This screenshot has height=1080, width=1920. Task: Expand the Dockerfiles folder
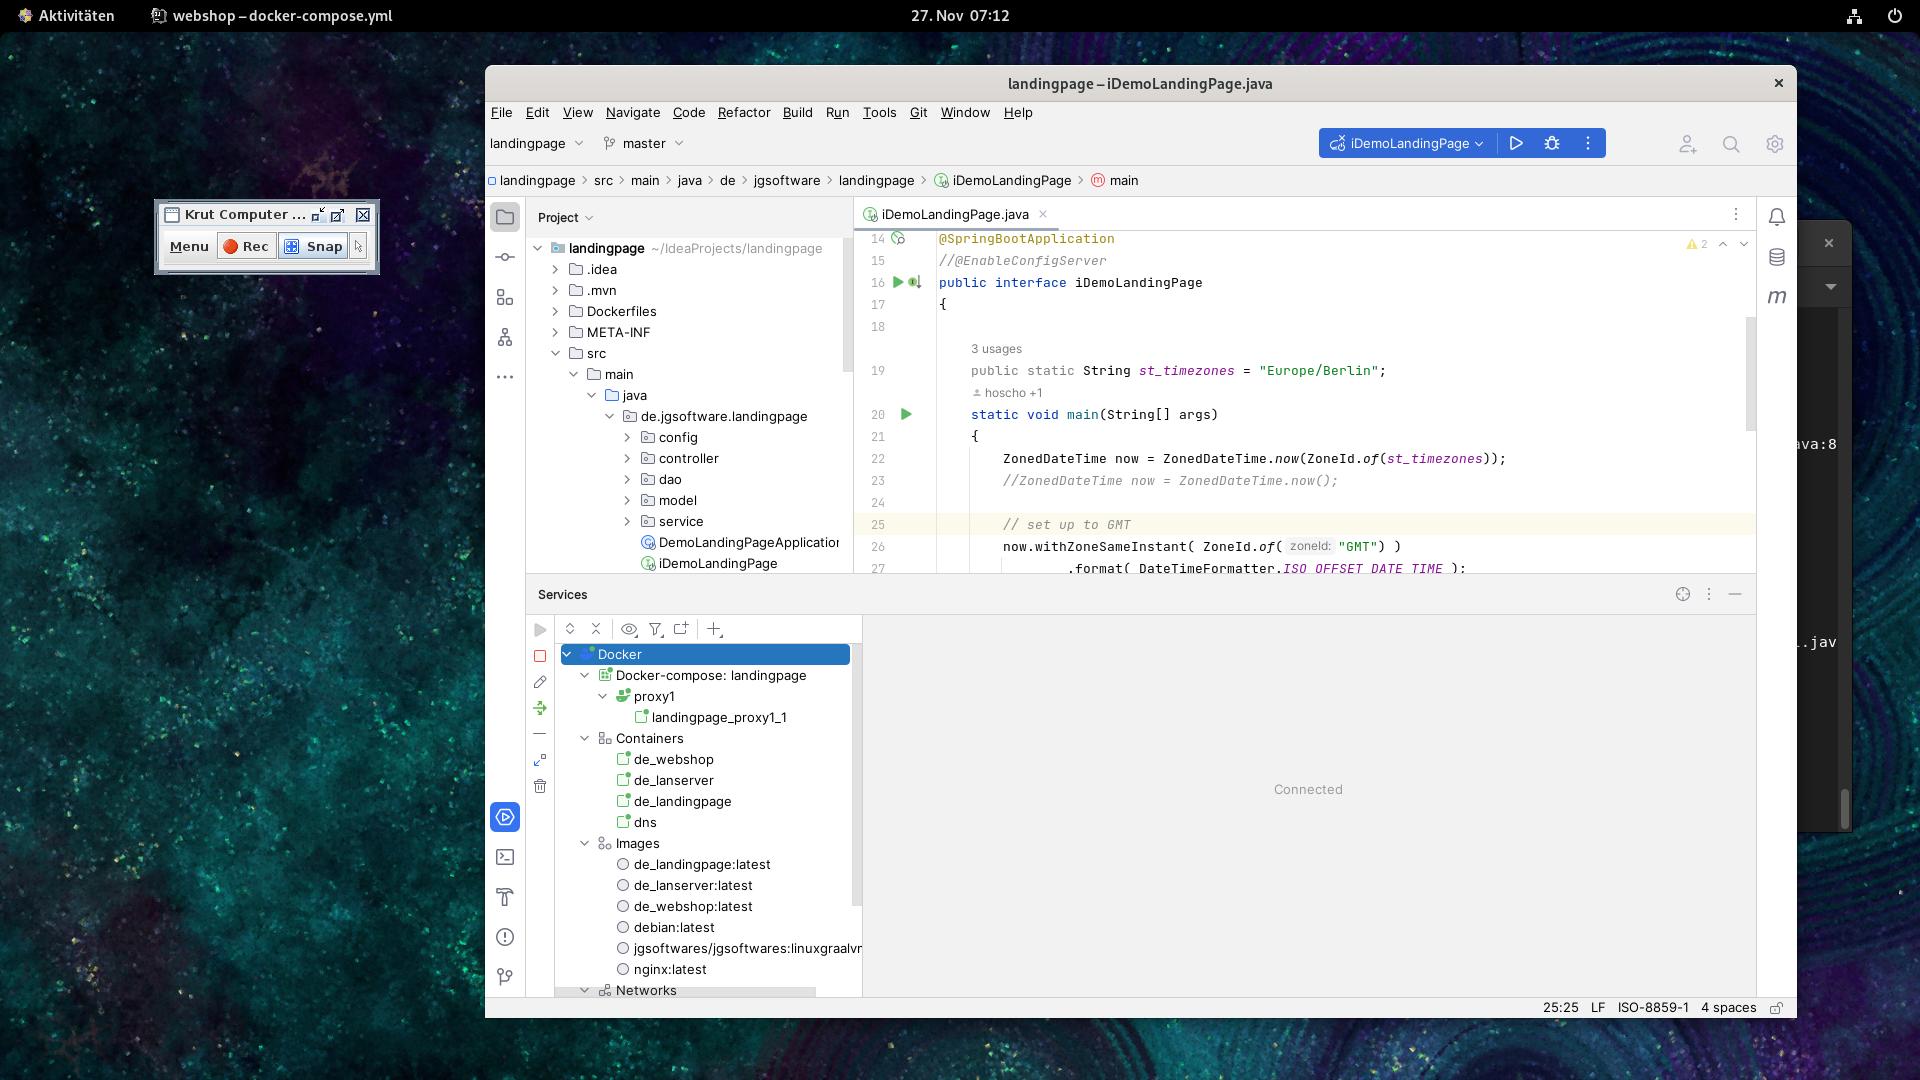point(556,311)
